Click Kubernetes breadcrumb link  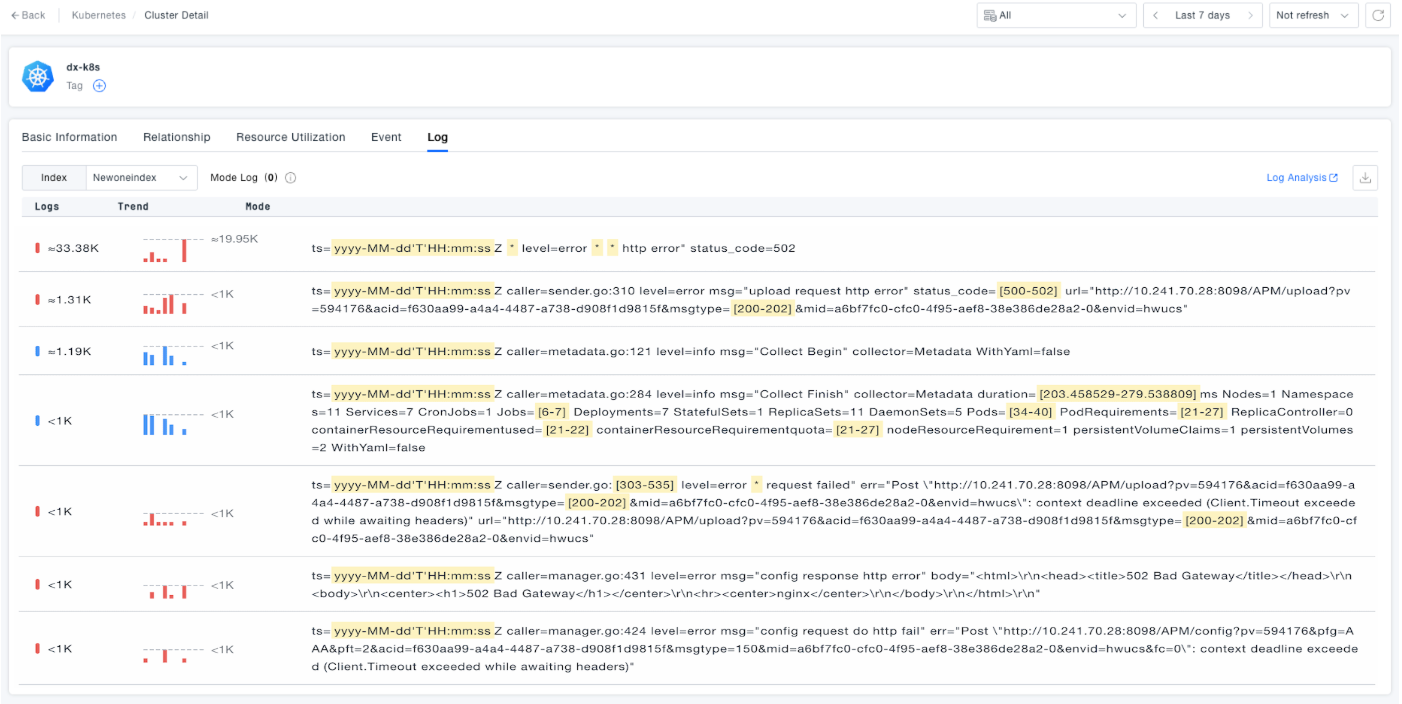[99, 16]
